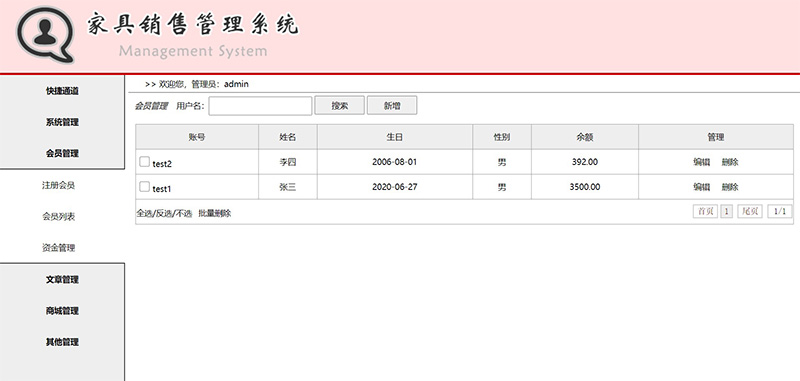
Task: Click the user speech-bubble logo icon
Action: click(45, 34)
